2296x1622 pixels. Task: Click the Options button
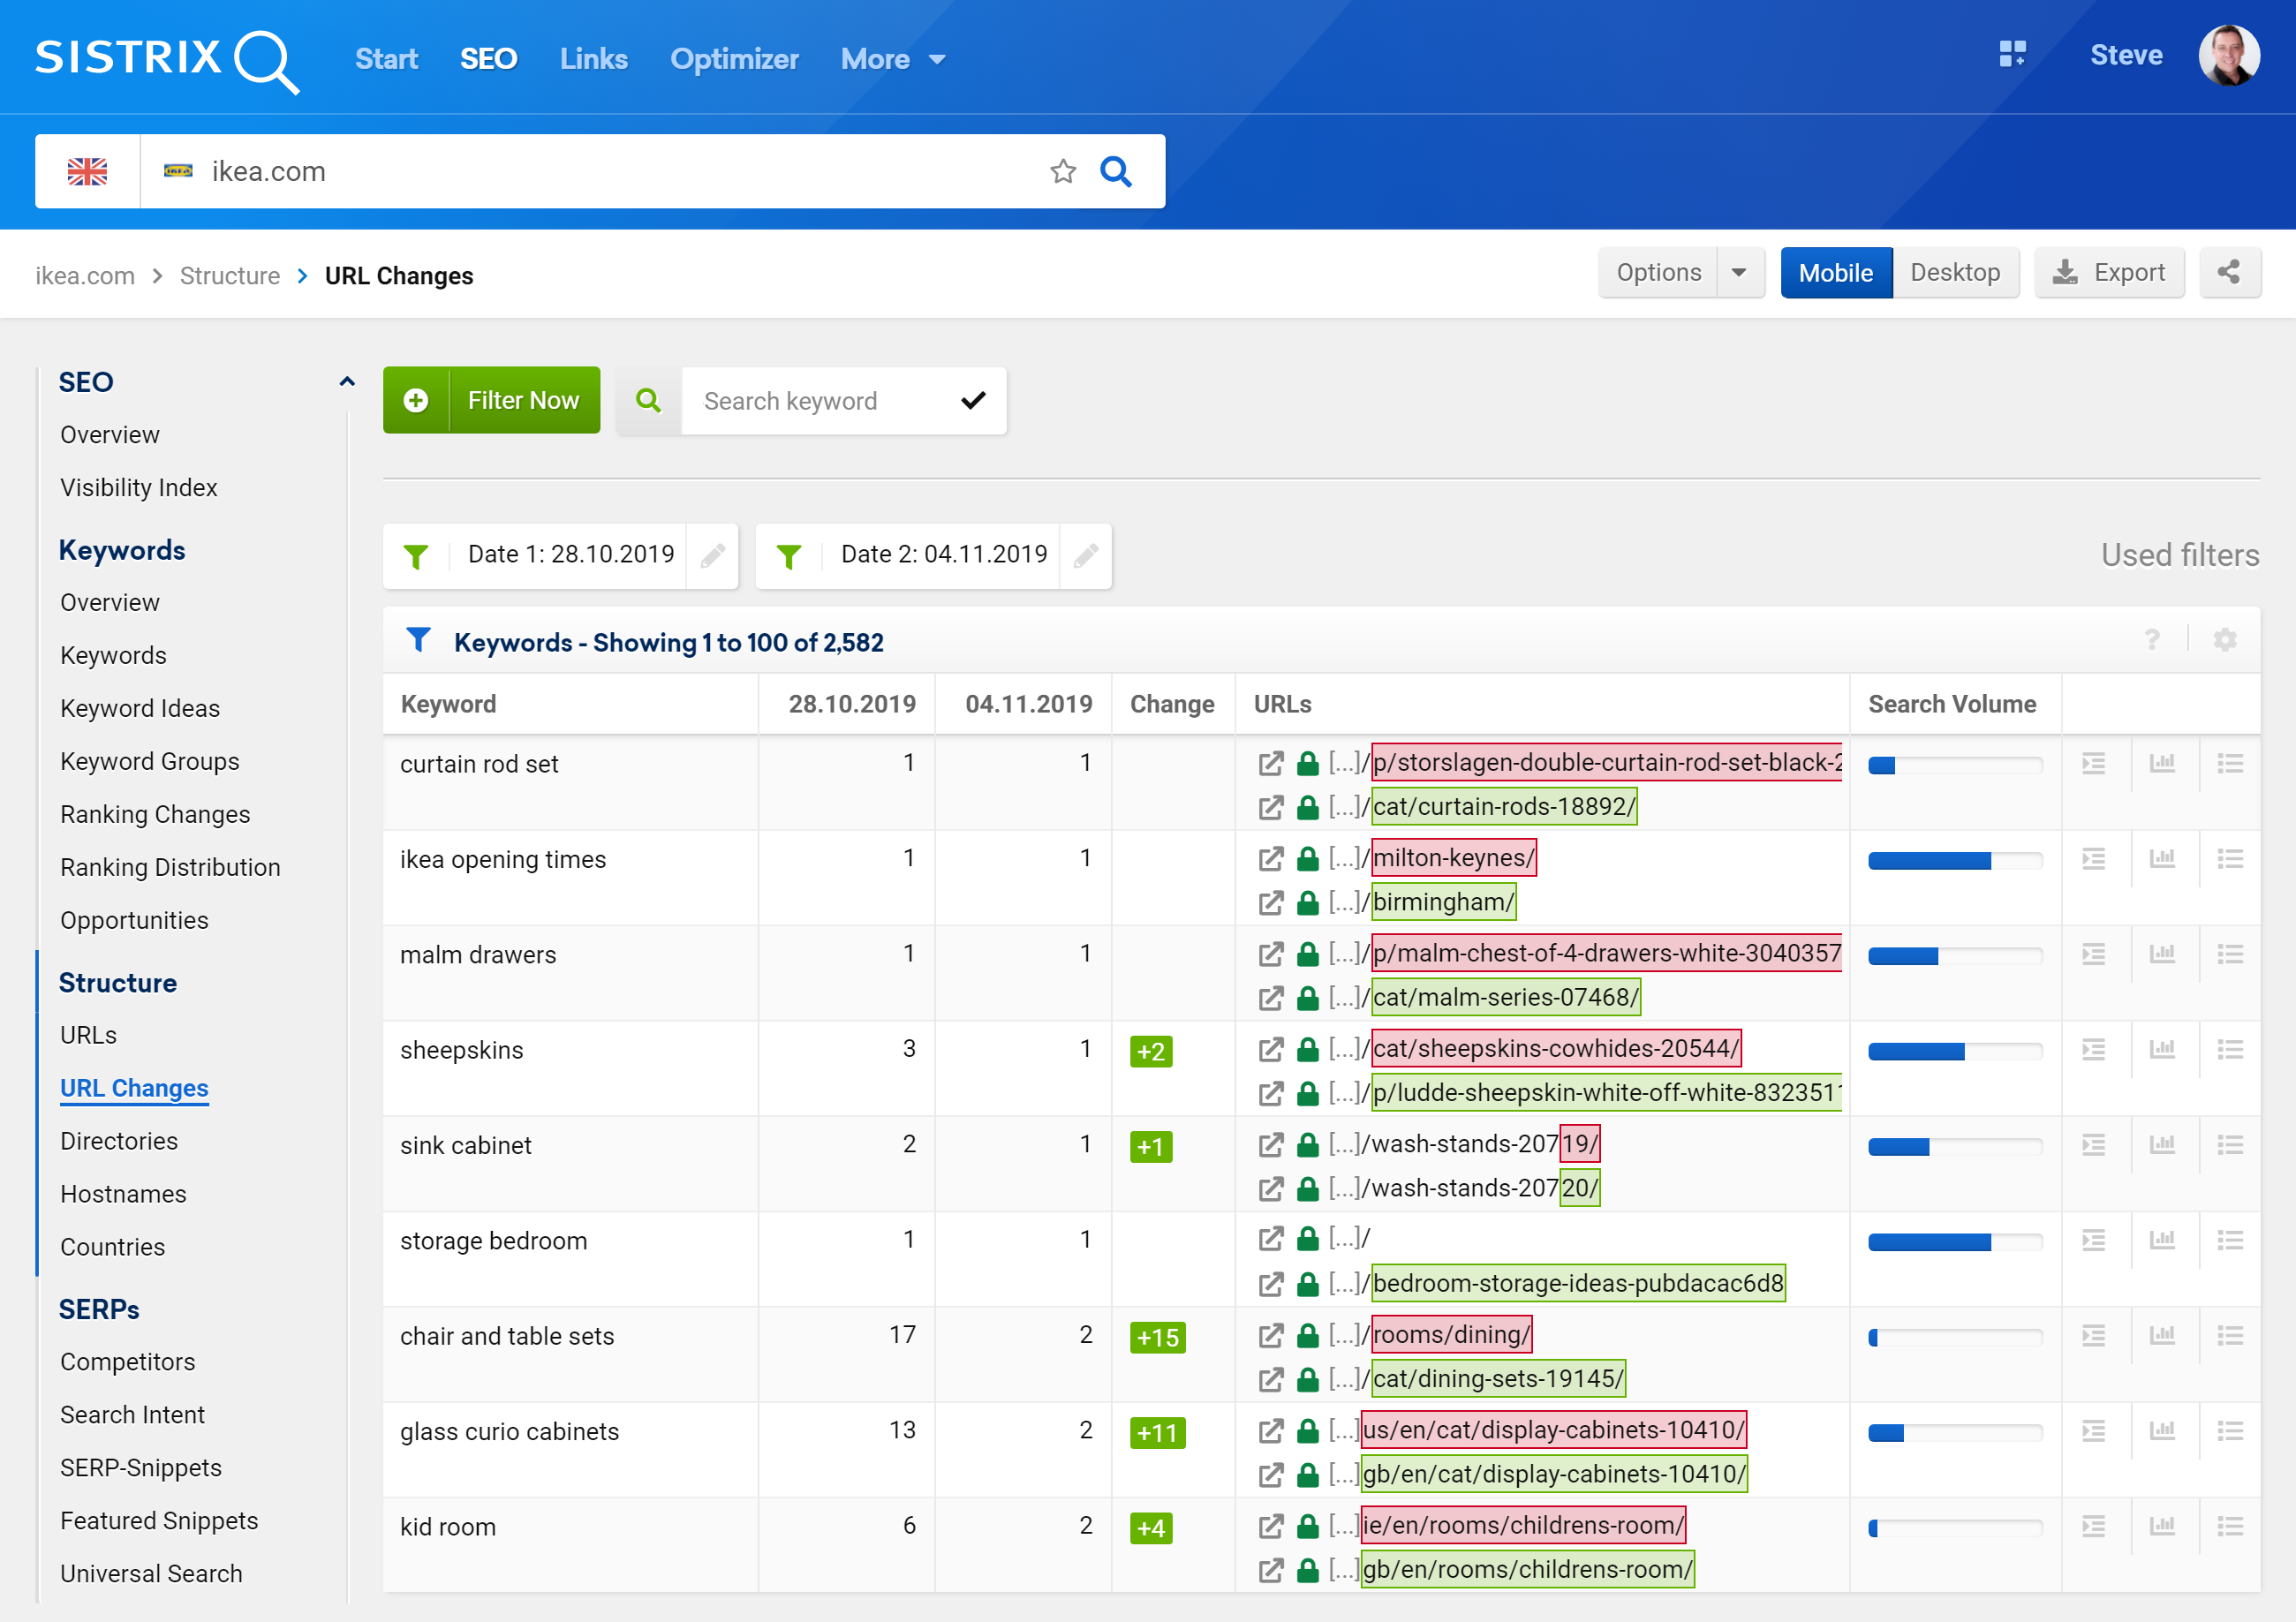[1658, 272]
